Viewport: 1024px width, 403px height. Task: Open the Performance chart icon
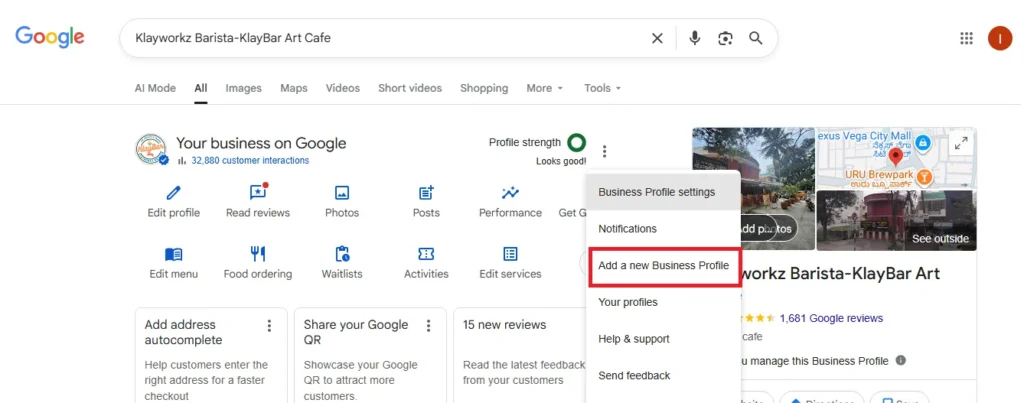[510, 193]
